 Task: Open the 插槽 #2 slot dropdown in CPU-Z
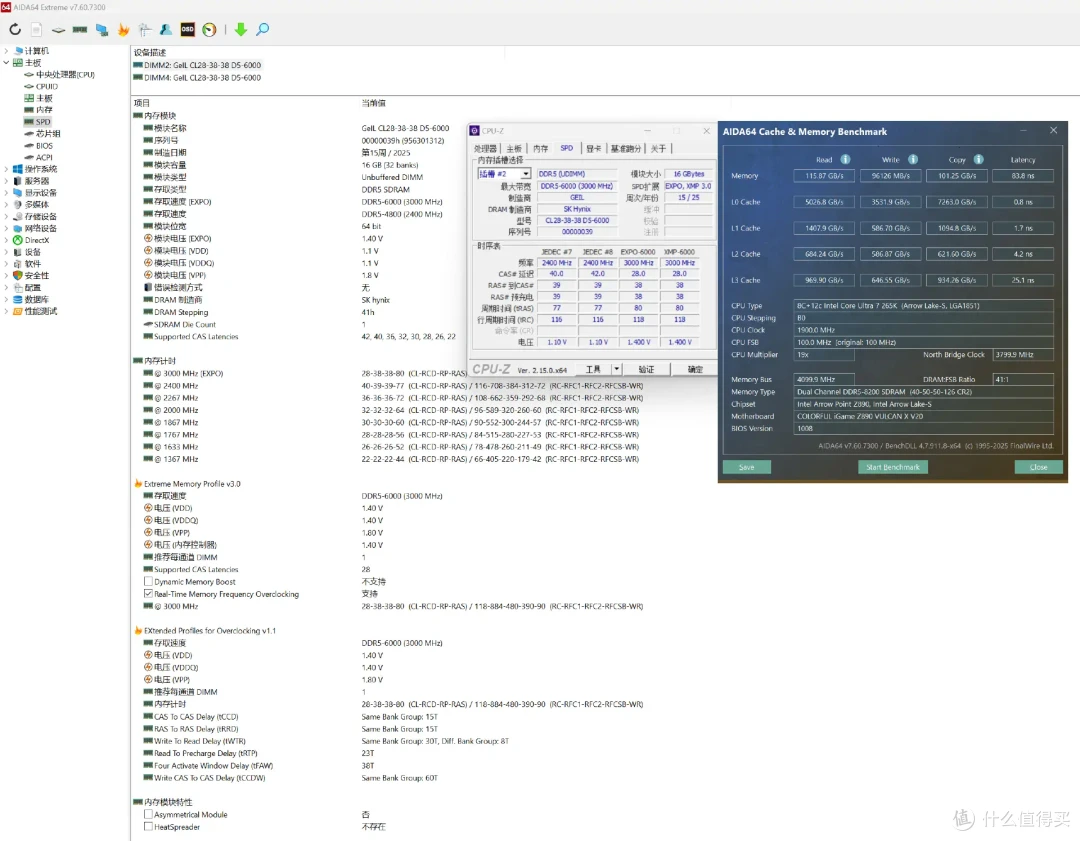pos(526,174)
